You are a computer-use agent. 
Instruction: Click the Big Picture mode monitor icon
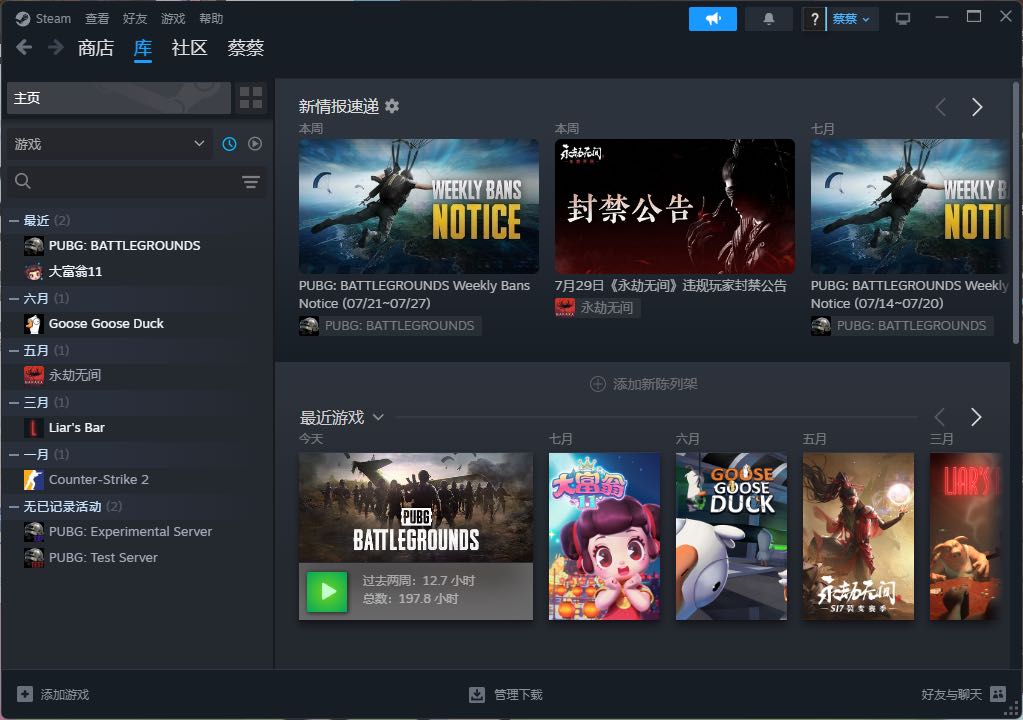(903, 19)
